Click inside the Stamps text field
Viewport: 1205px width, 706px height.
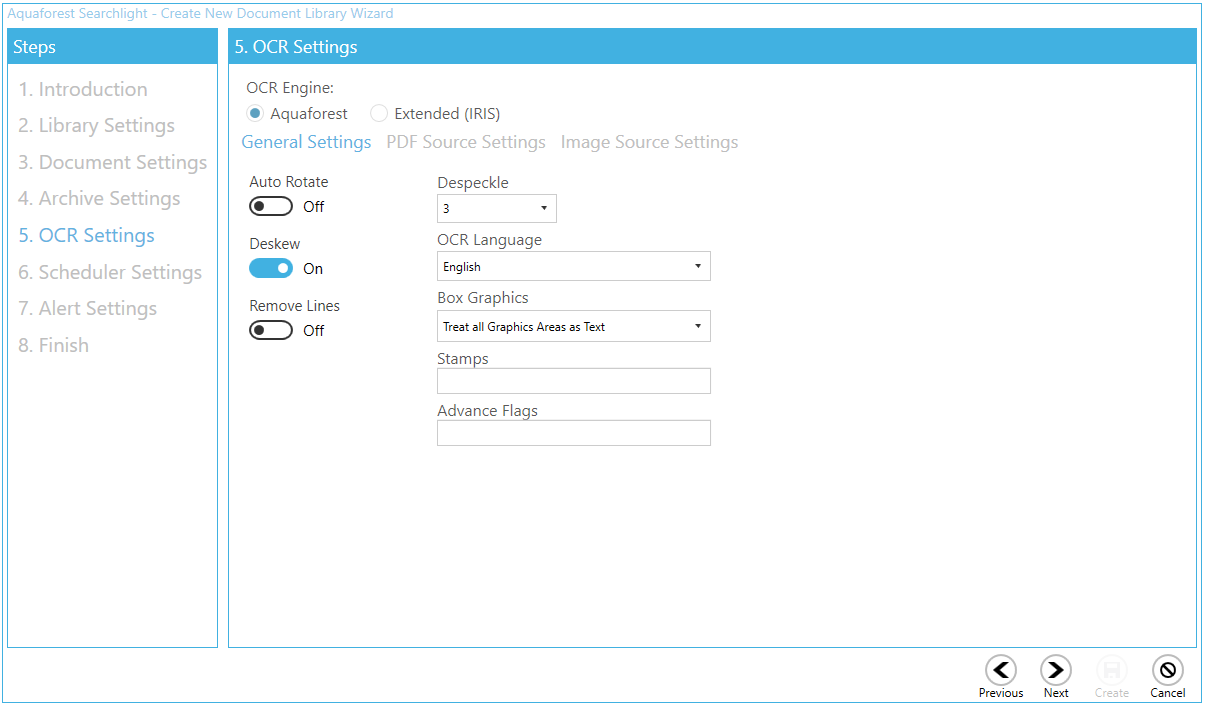point(574,381)
